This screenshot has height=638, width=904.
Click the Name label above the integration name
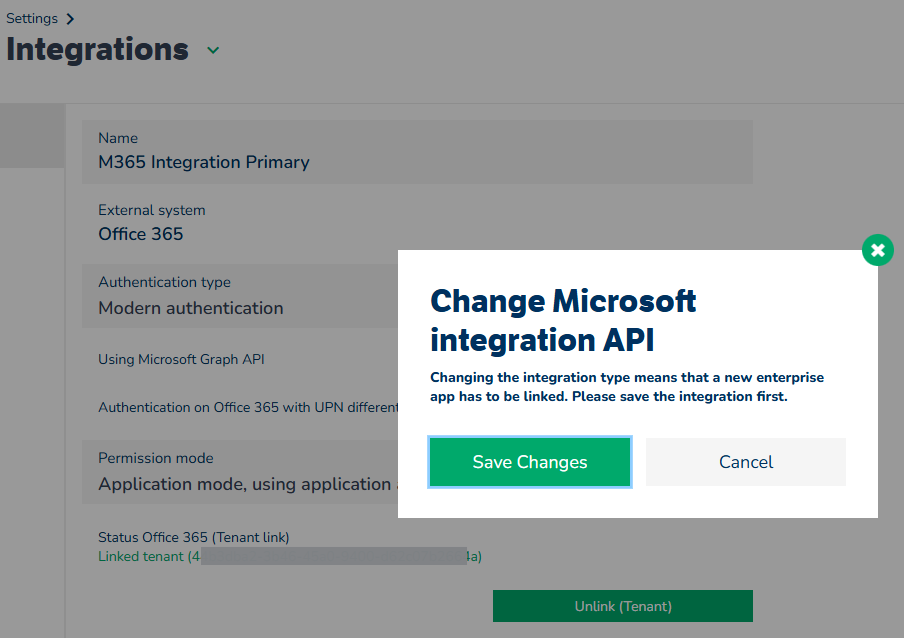pos(118,138)
